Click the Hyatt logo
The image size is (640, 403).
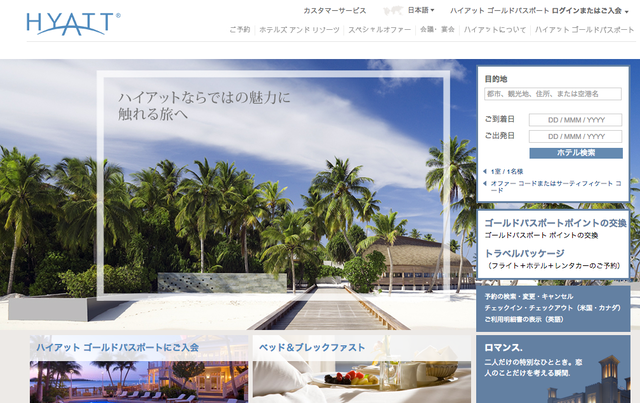coord(73,24)
